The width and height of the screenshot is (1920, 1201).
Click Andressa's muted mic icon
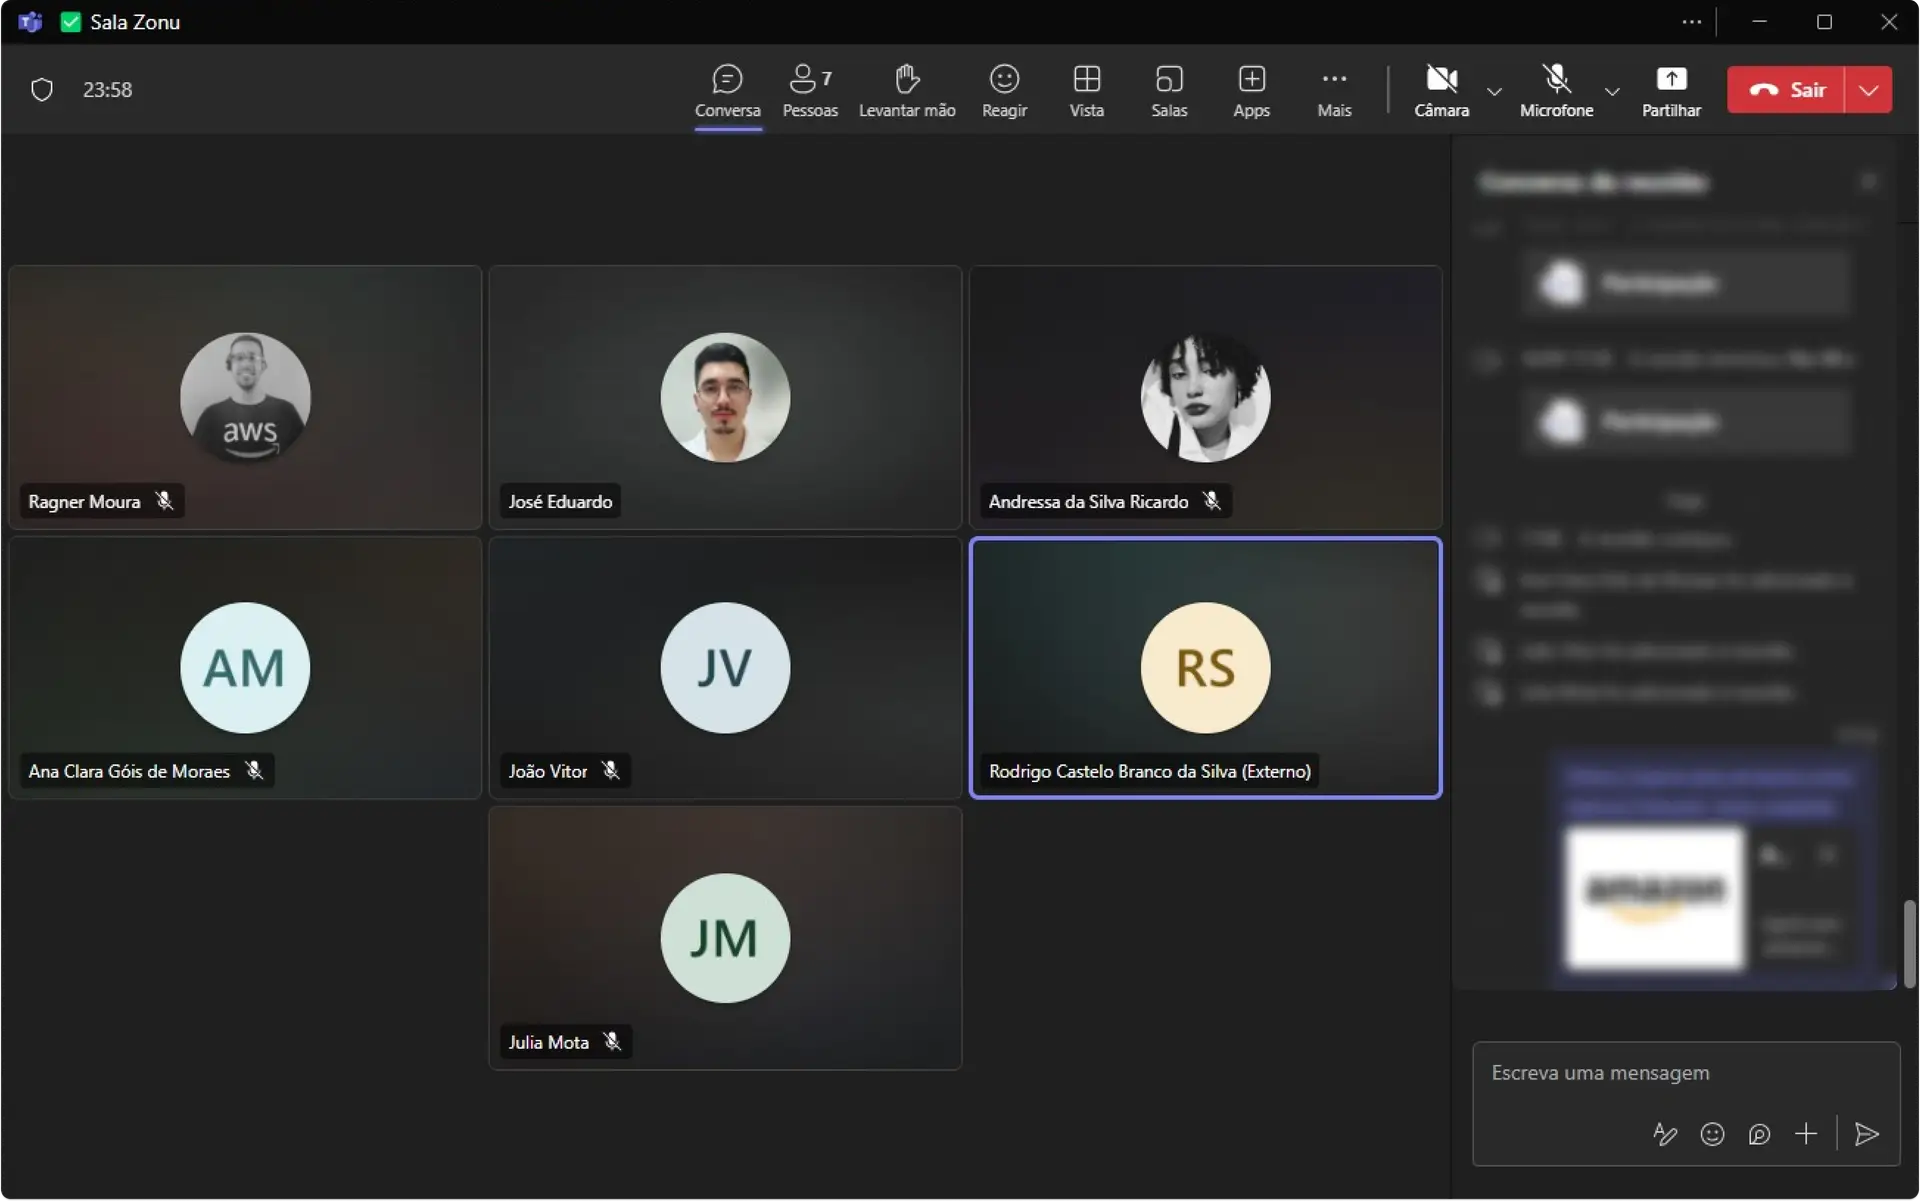1212,501
